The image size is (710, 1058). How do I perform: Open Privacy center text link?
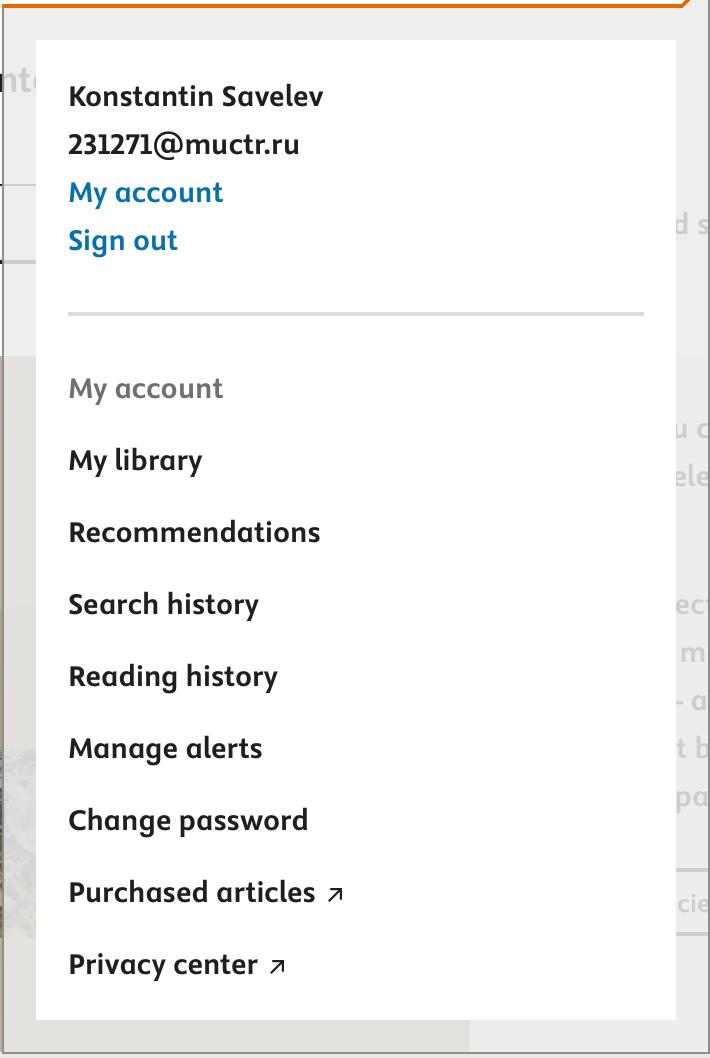[163, 965]
